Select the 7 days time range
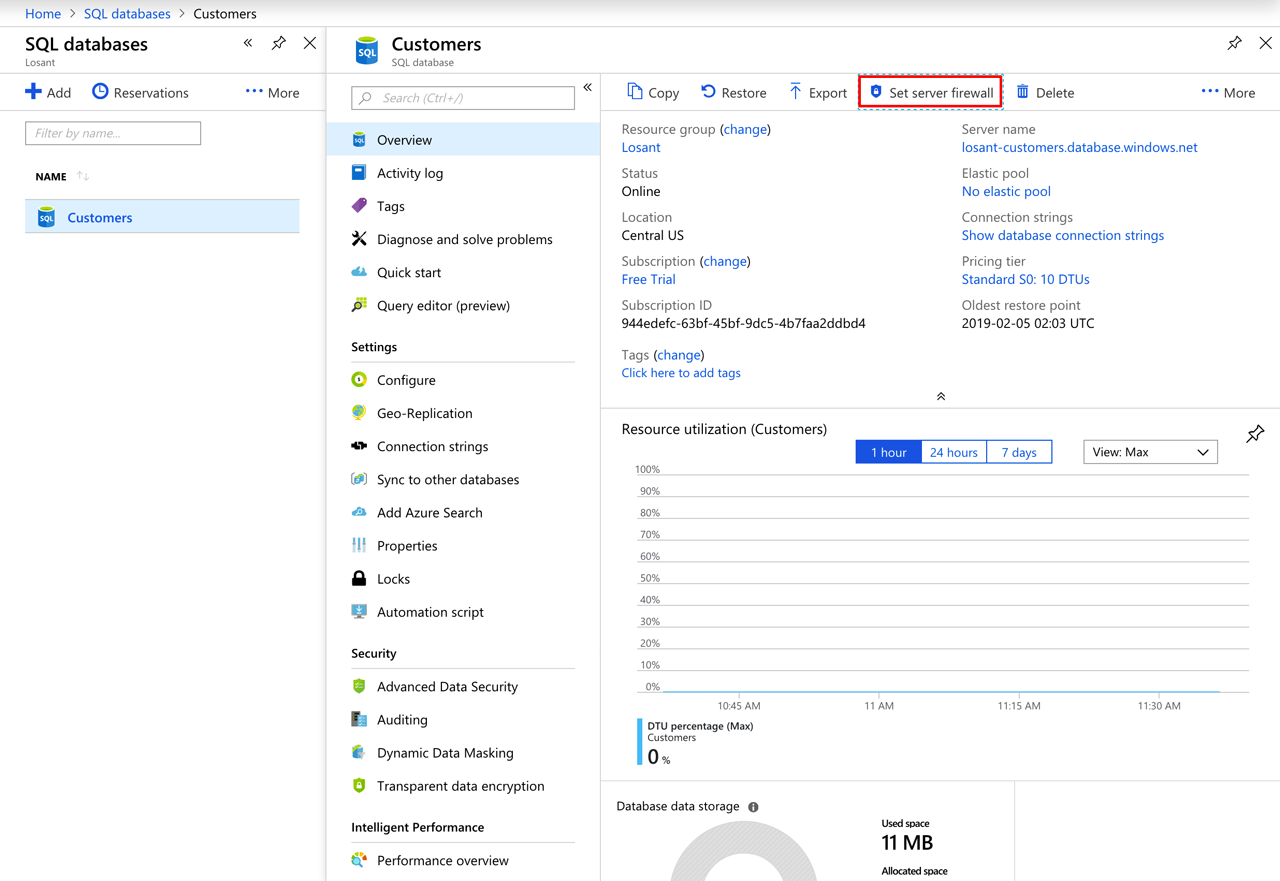 (1019, 452)
